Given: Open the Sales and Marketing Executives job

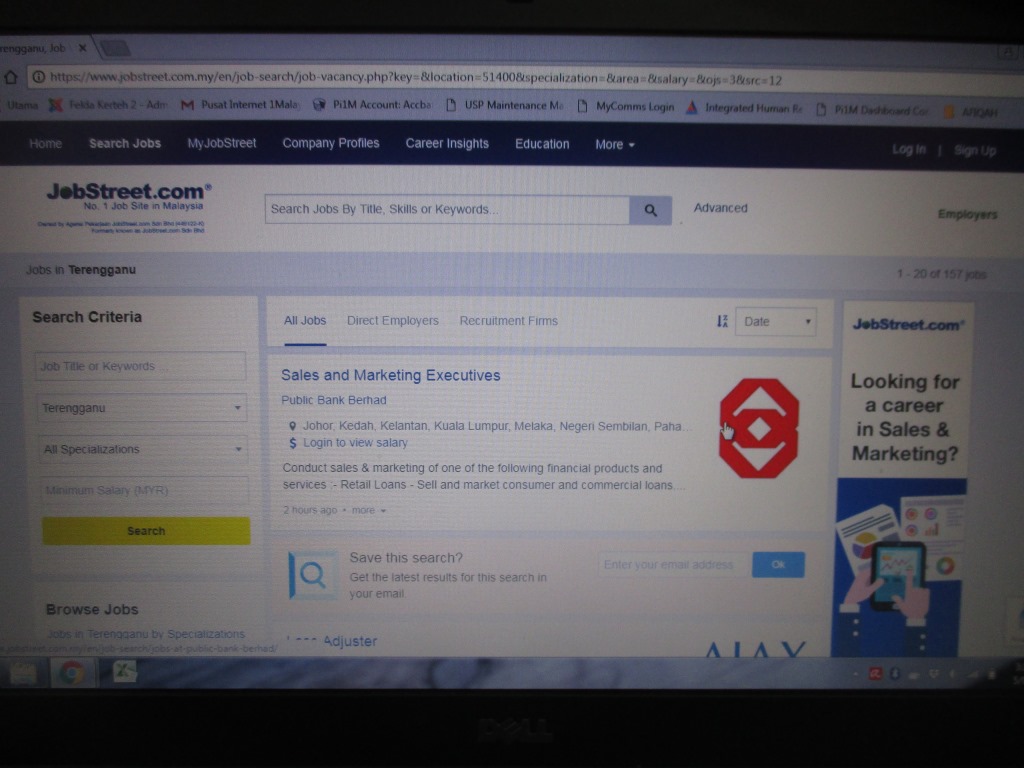Looking at the screenshot, I should pyautogui.click(x=390, y=376).
